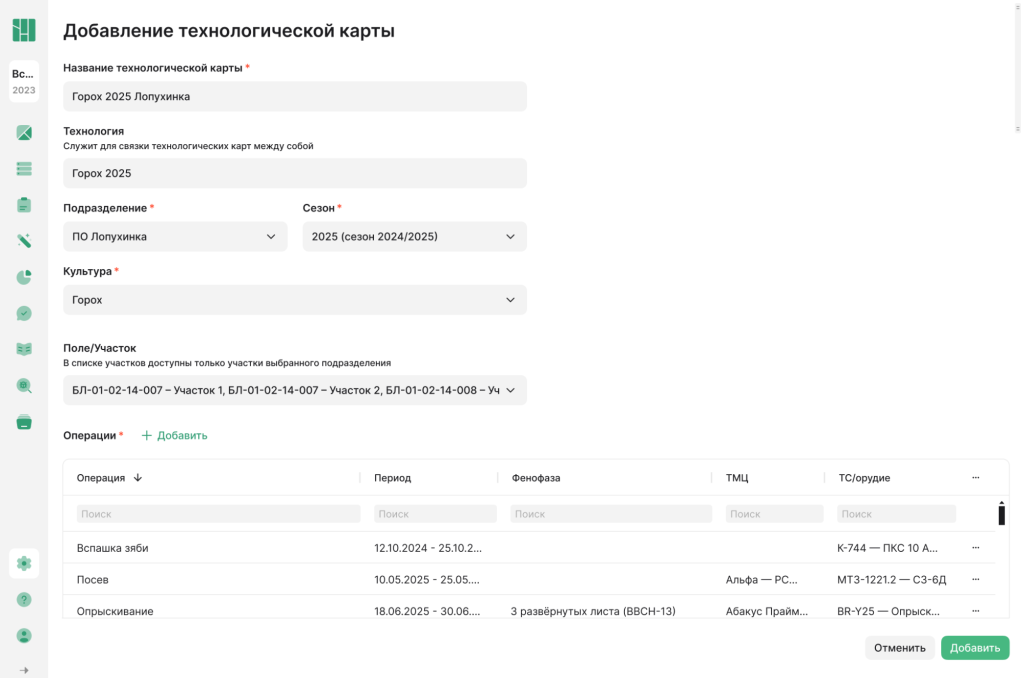Open the magic wand tool in sidebar

pos(24,241)
